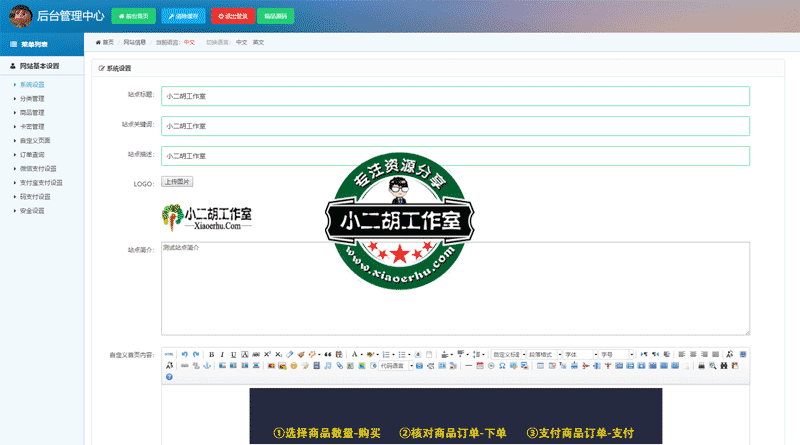Open 安全设置 in the sidebar

pos(32,211)
